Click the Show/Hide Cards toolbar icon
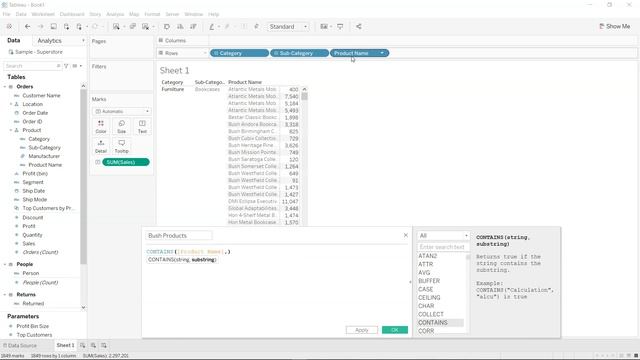 [x=324, y=27]
